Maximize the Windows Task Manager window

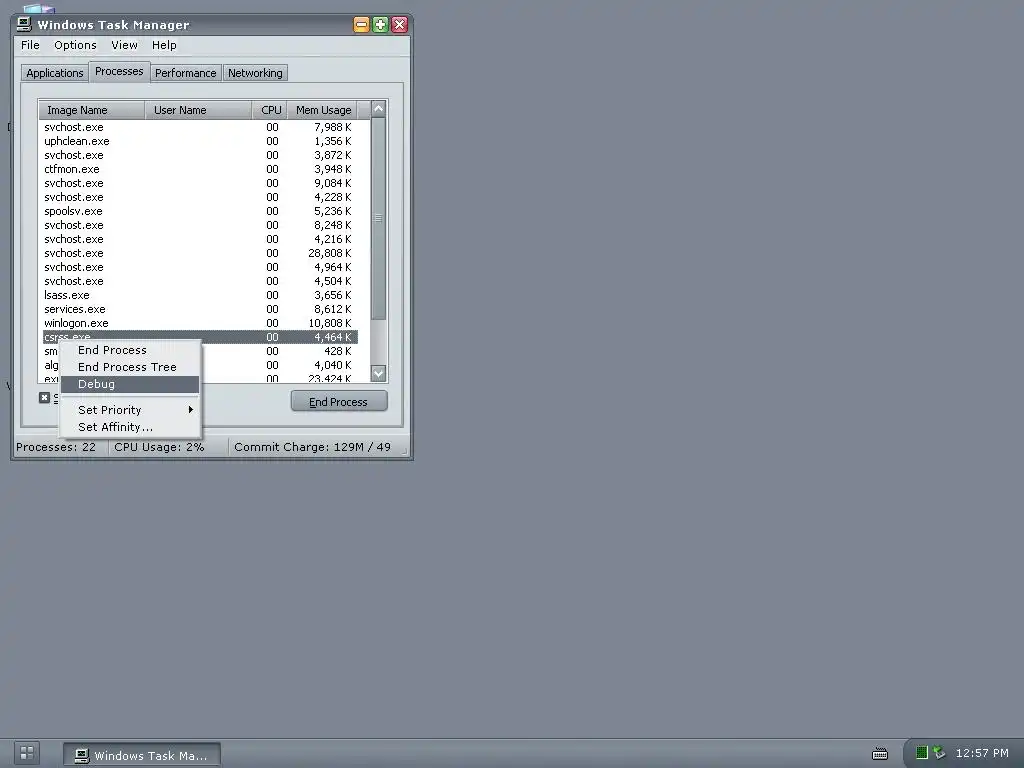pos(380,25)
